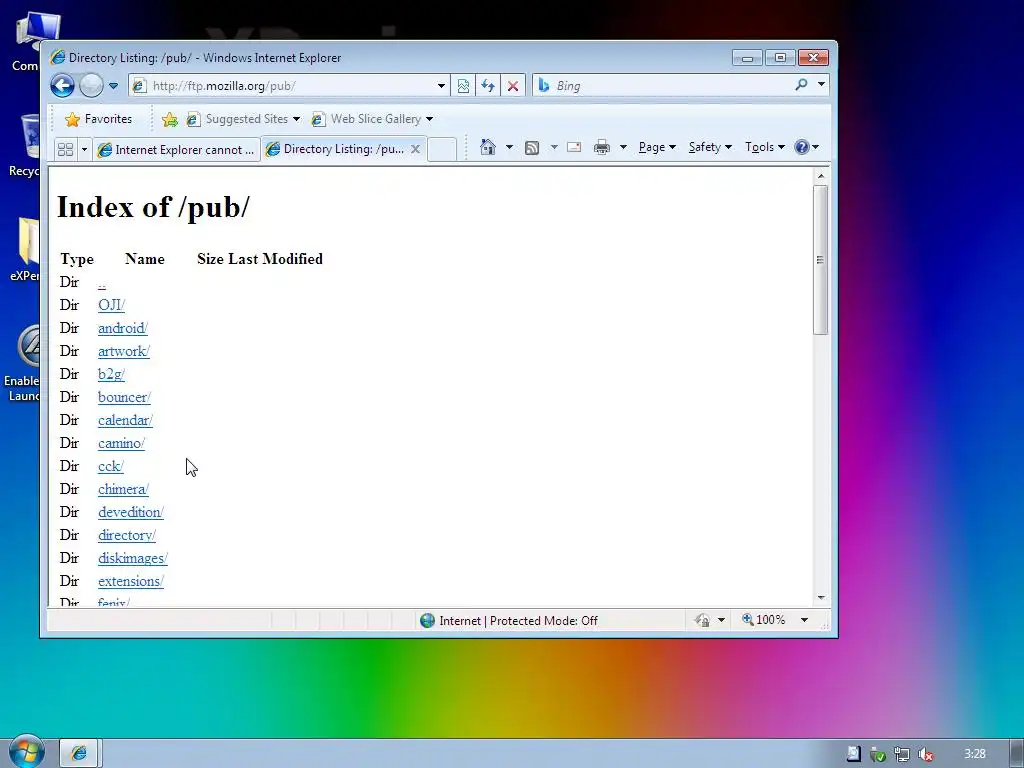Open Suggested Sites dropdown

coord(244,119)
